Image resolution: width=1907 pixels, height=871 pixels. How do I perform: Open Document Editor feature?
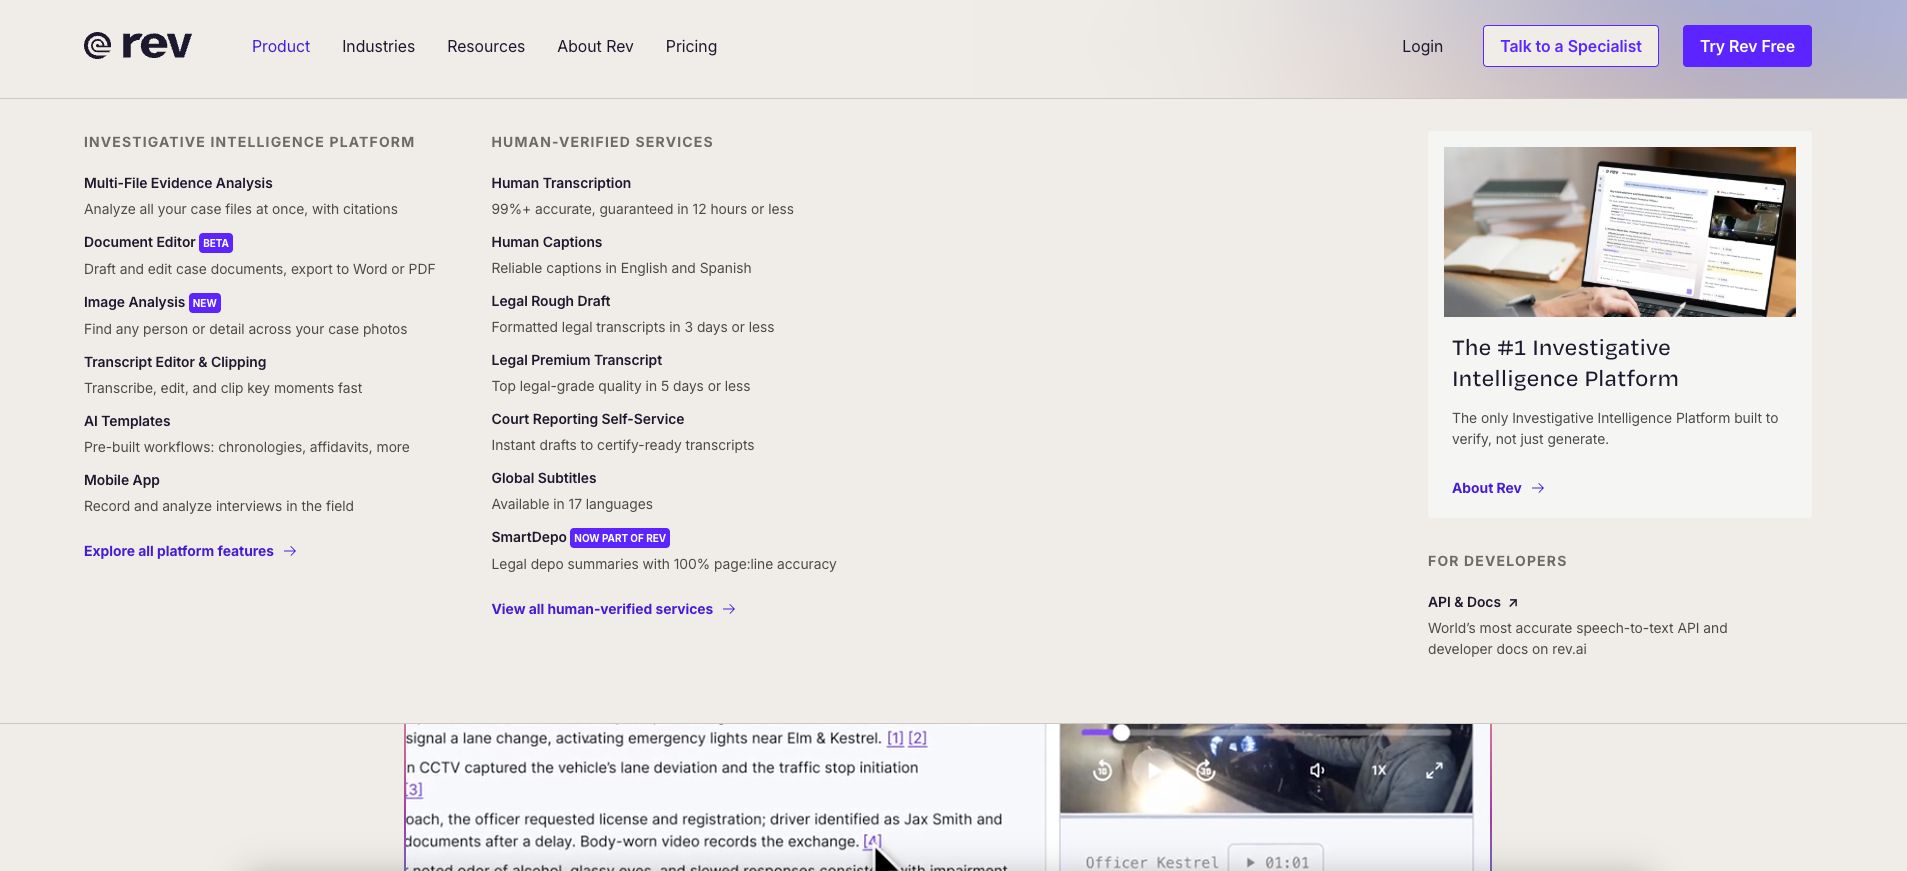coord(140,242)
